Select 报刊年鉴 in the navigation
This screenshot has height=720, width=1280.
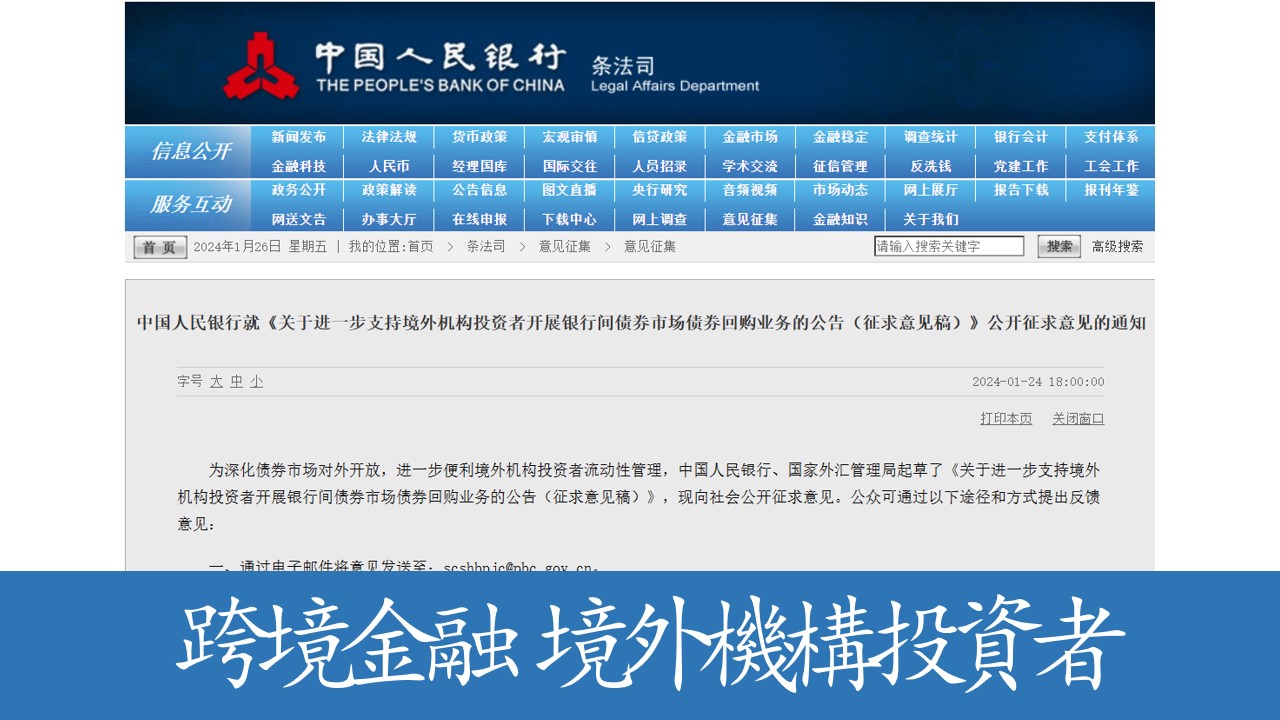(1112, 190)
